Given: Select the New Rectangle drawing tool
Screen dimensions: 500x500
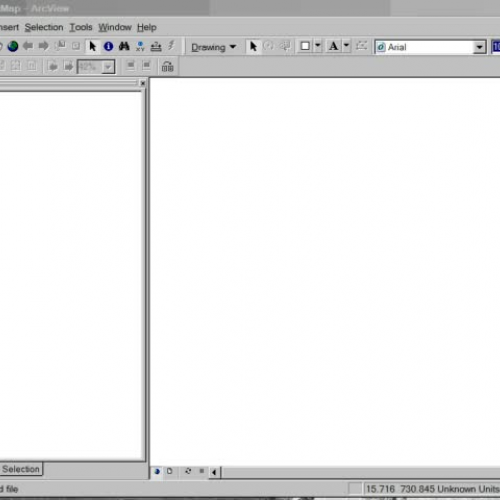Looking at the screenshot, I should point(305,46).
